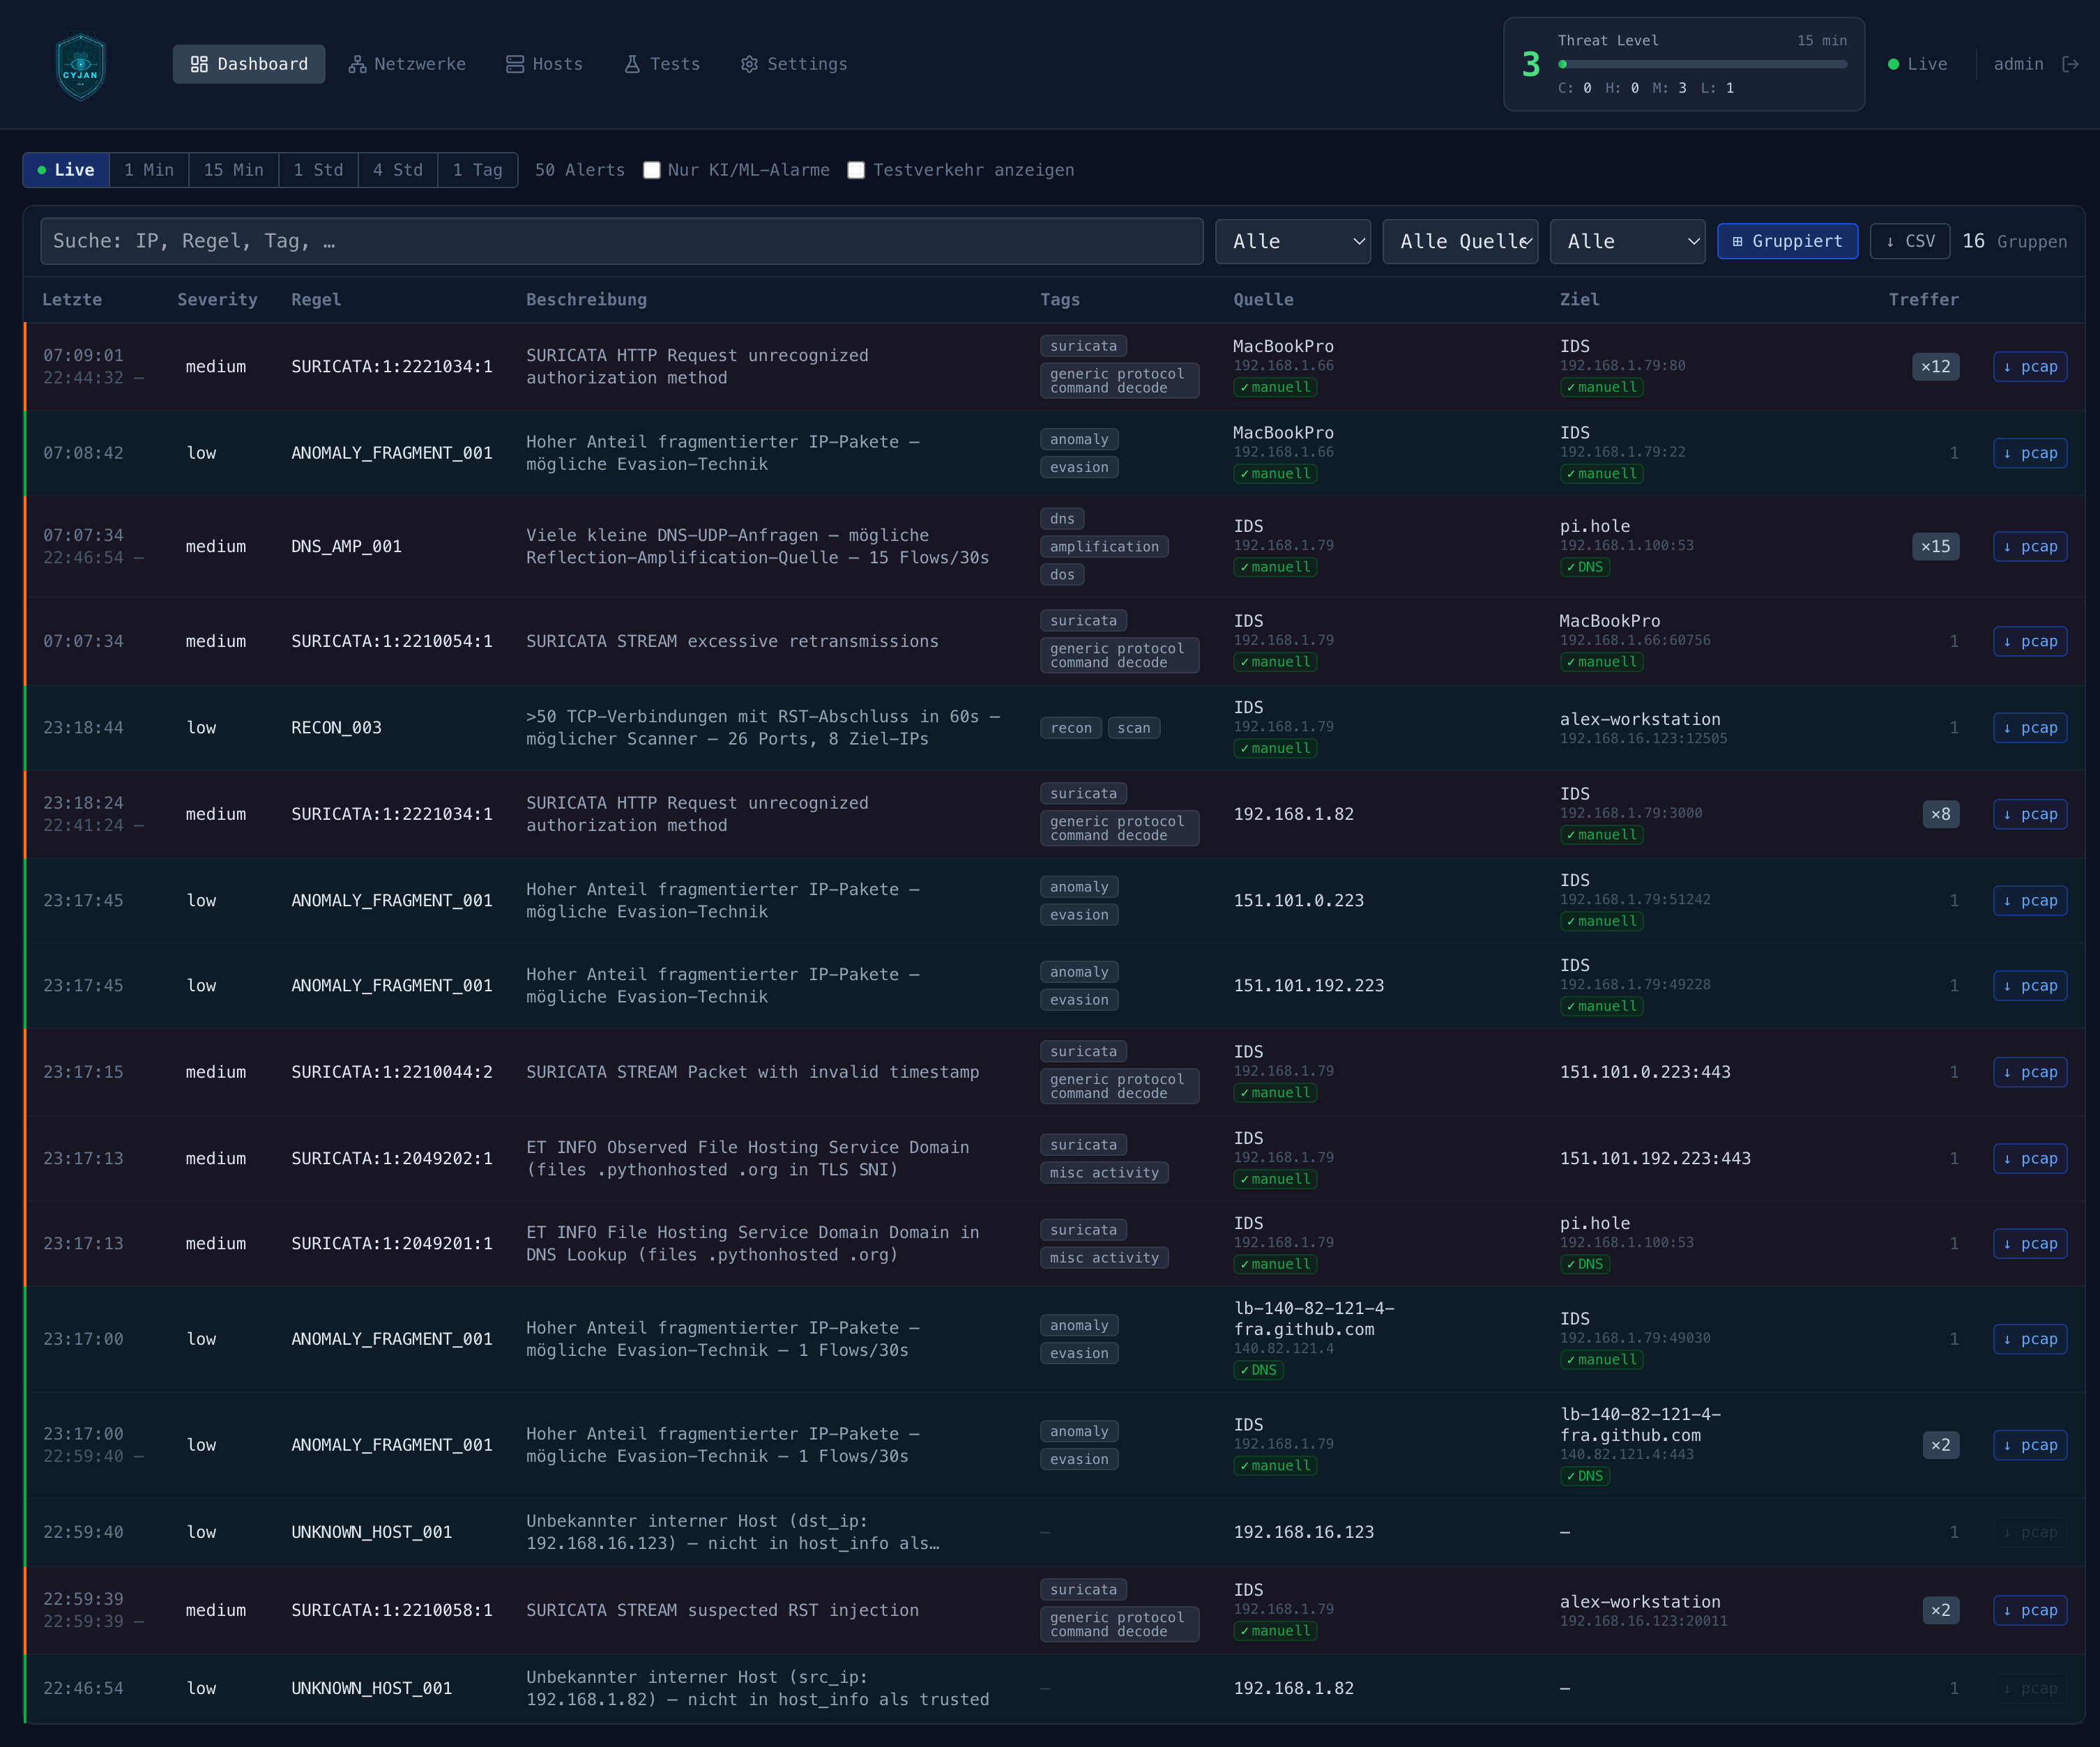Open Netzwerke via the network icon
The image size is (2100, 1747).
point(357,64)
